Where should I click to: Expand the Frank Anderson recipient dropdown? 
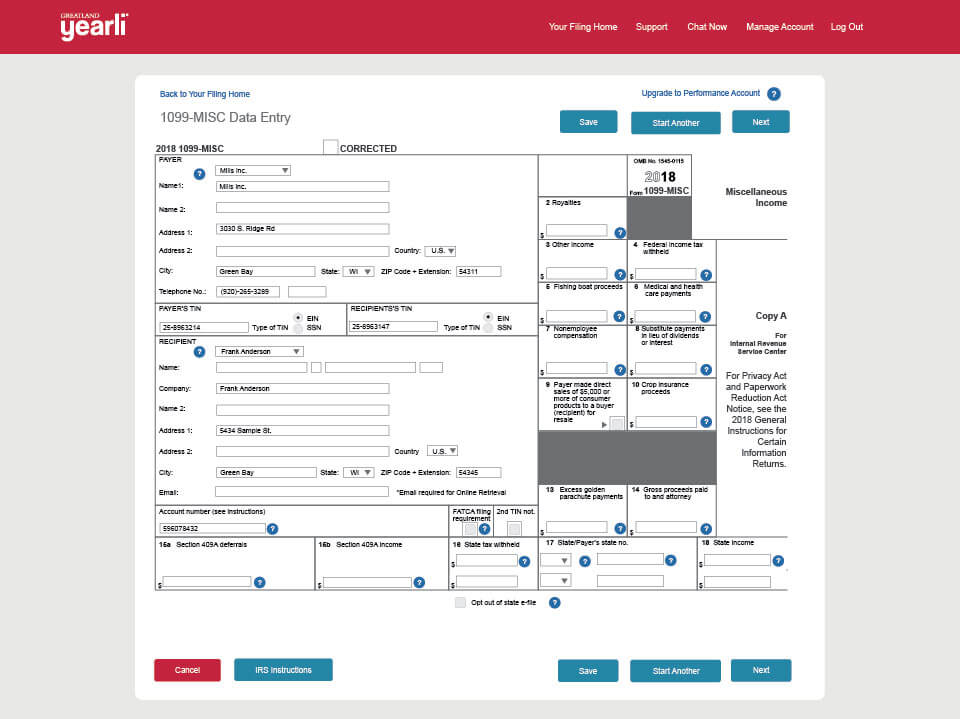(259, 352)
